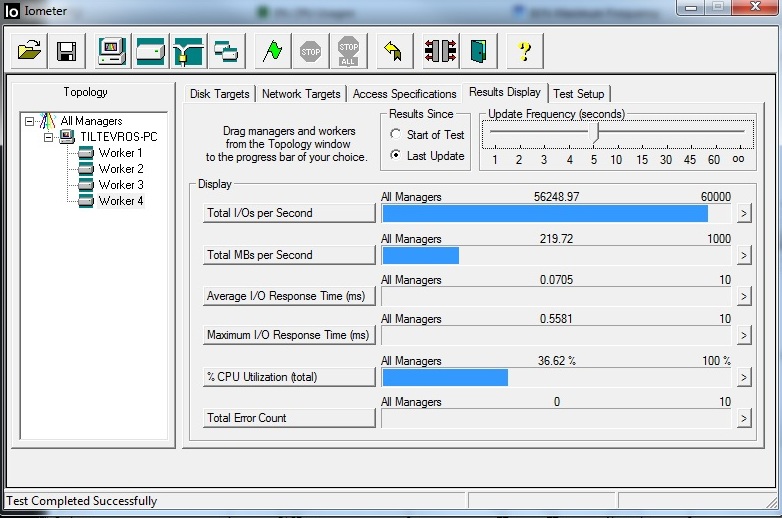
Task: Select TILTEVROS-PC in topology tree
Action: pos(119,137)
